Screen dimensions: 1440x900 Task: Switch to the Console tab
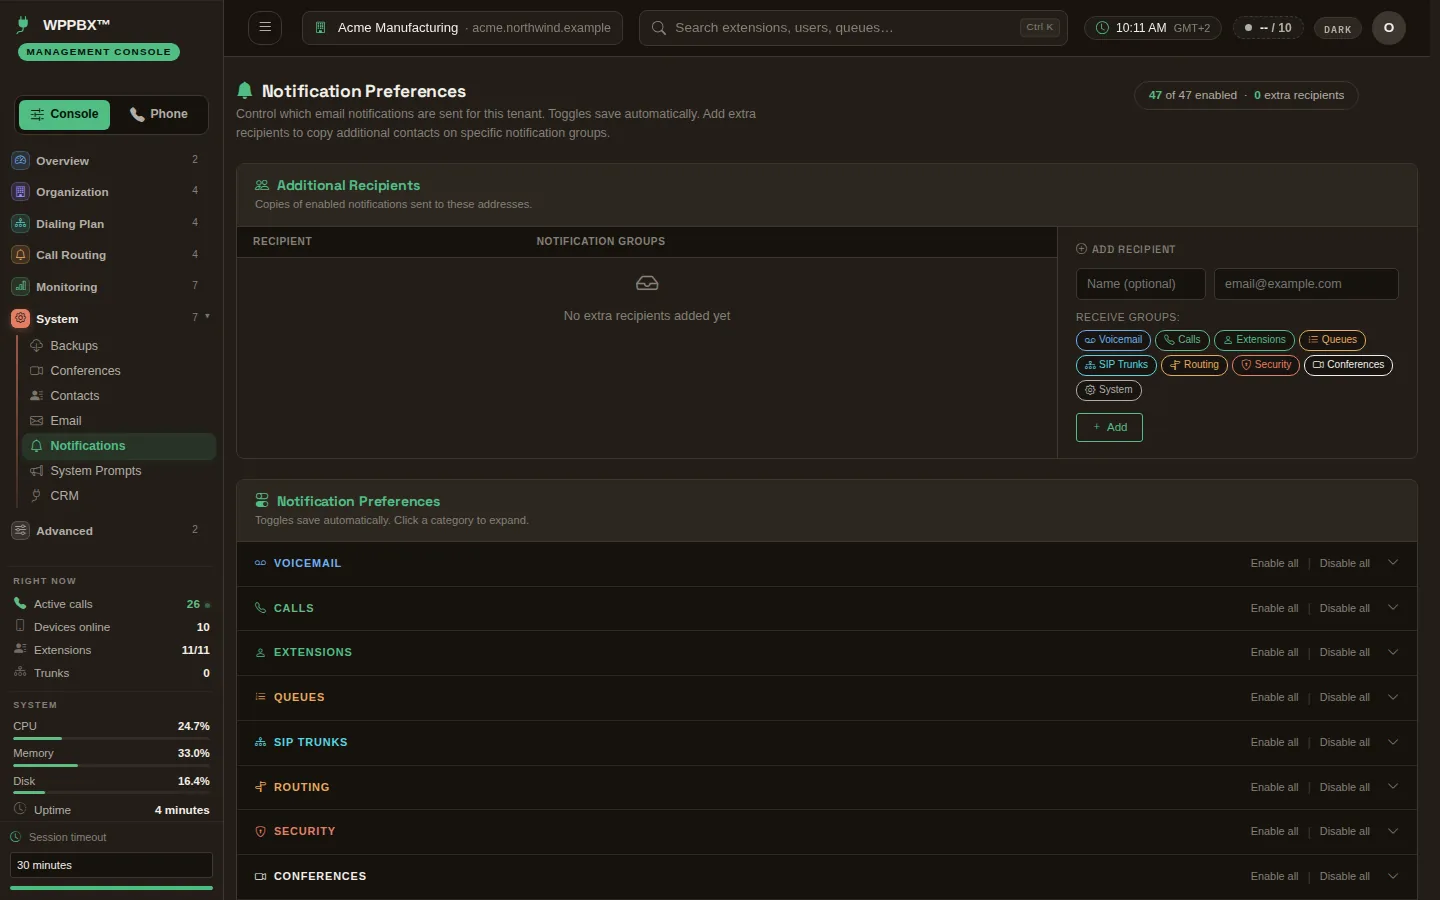pos(64,114)
